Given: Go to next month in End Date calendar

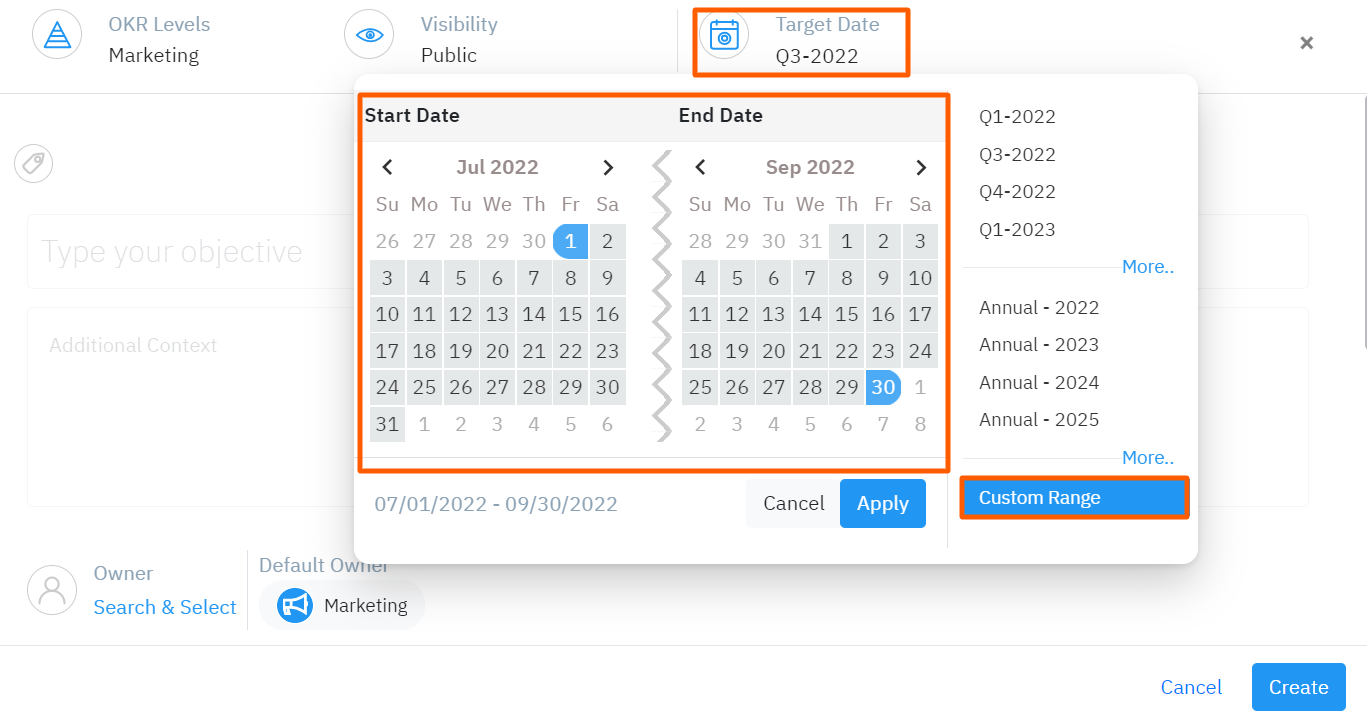Looking at the screenshot, I should coord(921,167).
